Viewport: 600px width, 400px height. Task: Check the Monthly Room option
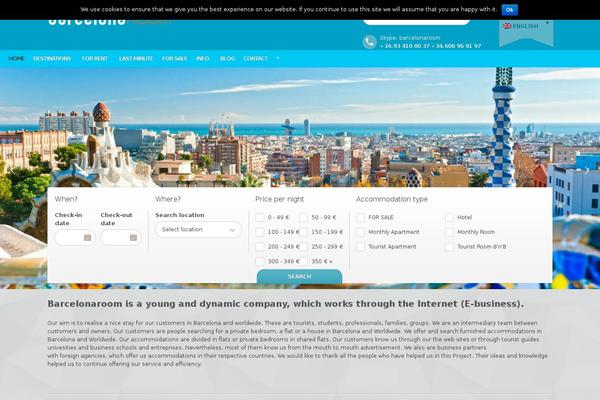coord(450,232)
